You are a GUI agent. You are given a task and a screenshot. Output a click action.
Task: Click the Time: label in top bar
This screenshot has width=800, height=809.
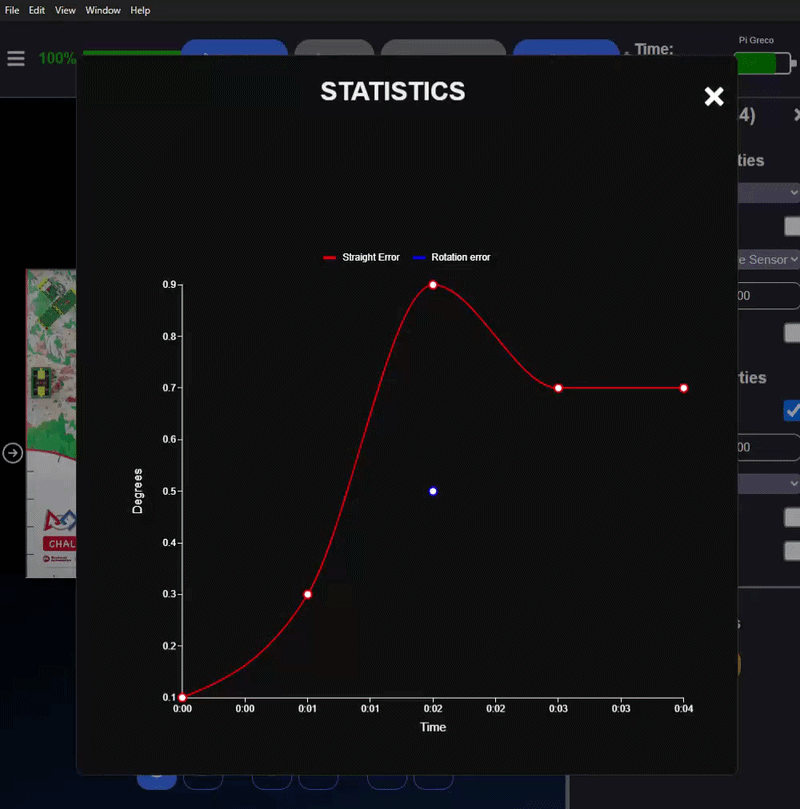(654, 49)
